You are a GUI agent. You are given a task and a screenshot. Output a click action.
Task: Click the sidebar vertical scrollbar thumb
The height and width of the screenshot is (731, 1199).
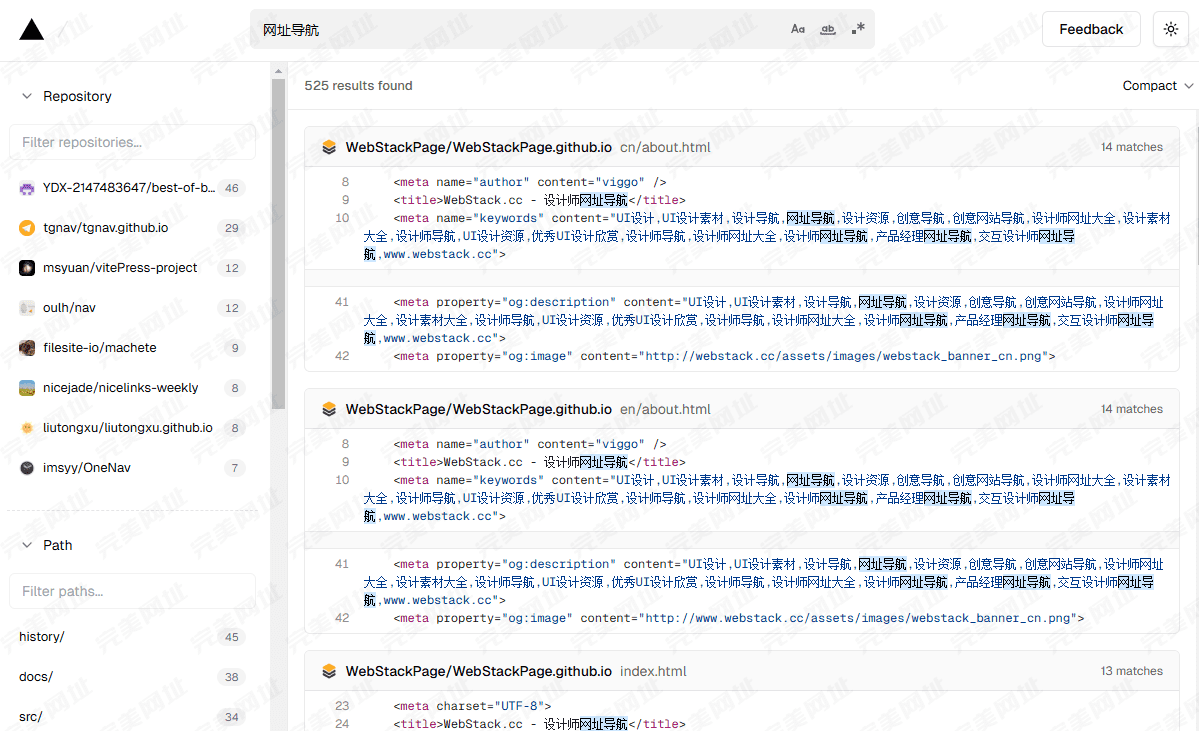(x=278, y=243)
